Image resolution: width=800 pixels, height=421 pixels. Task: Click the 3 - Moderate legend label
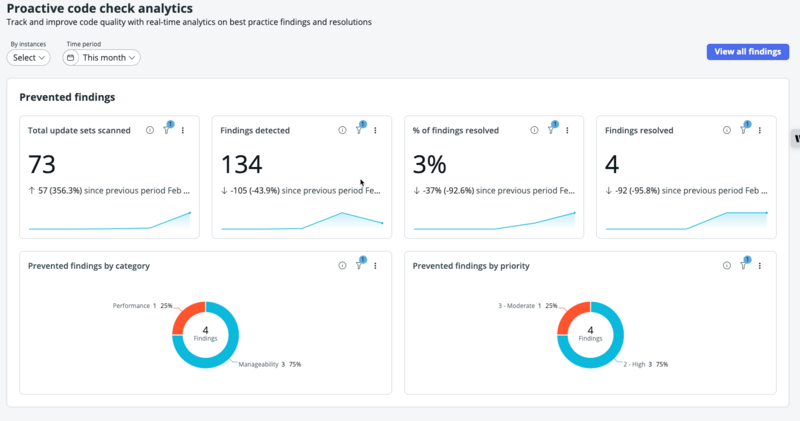coord(516,306)
